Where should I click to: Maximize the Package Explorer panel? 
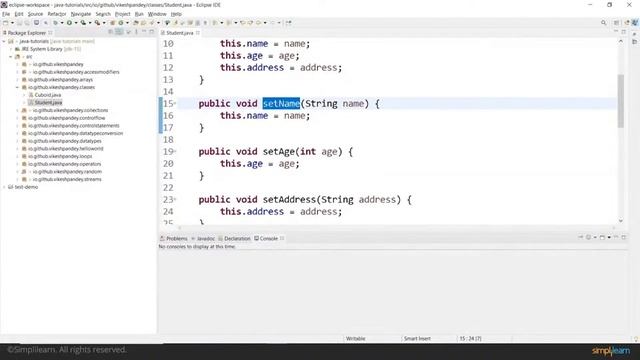point(151,32)
